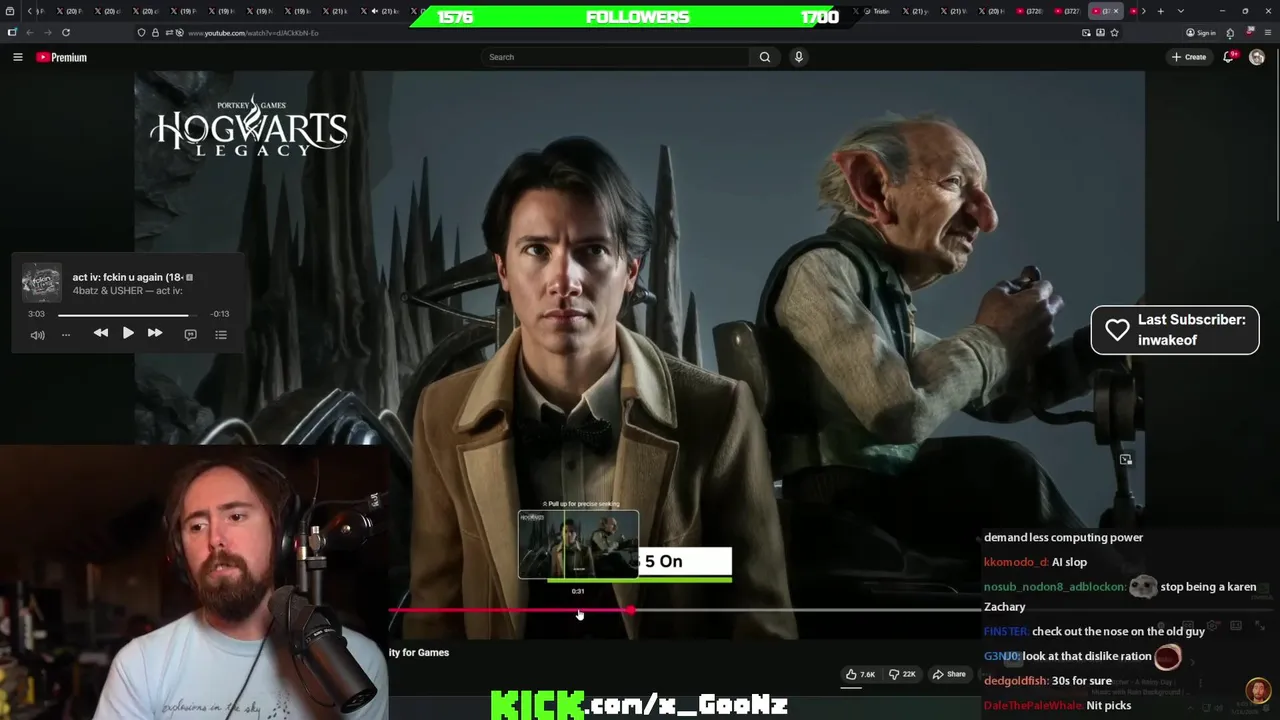Image resolution: width=1280 pixels, height=720 pixels.
Task: Skip to next track in music player
Action: pyautogui.click(x=155, y=333)
